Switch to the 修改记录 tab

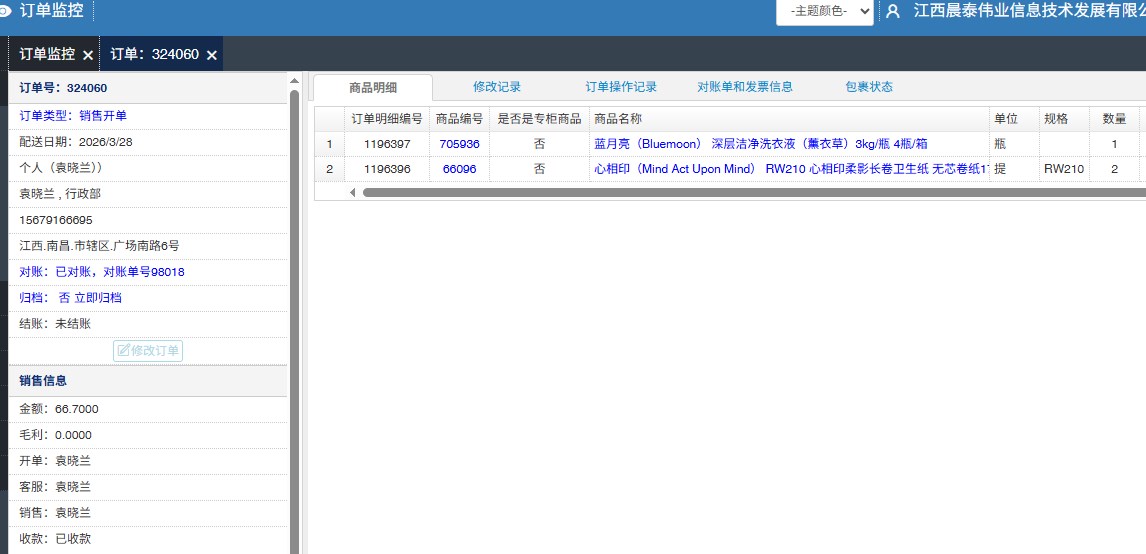coord(497,87)
